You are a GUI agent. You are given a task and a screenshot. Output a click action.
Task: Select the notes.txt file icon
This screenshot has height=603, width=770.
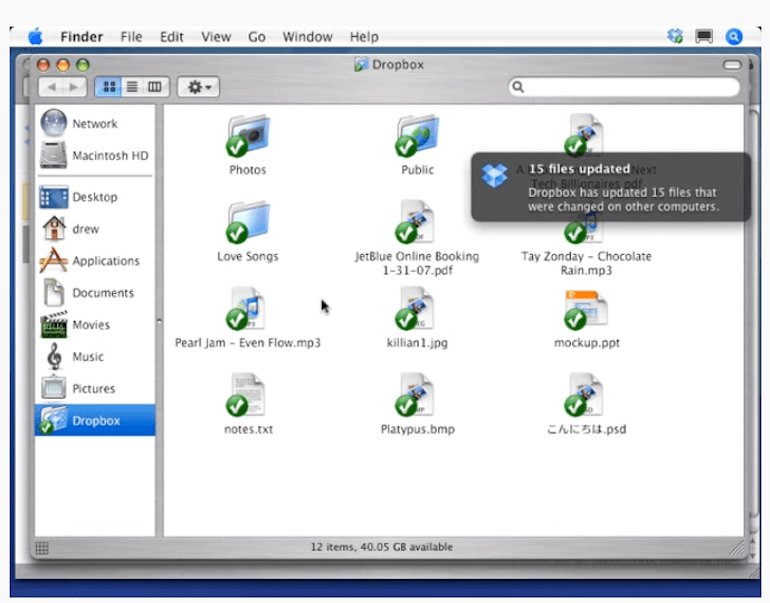point(246,395)
